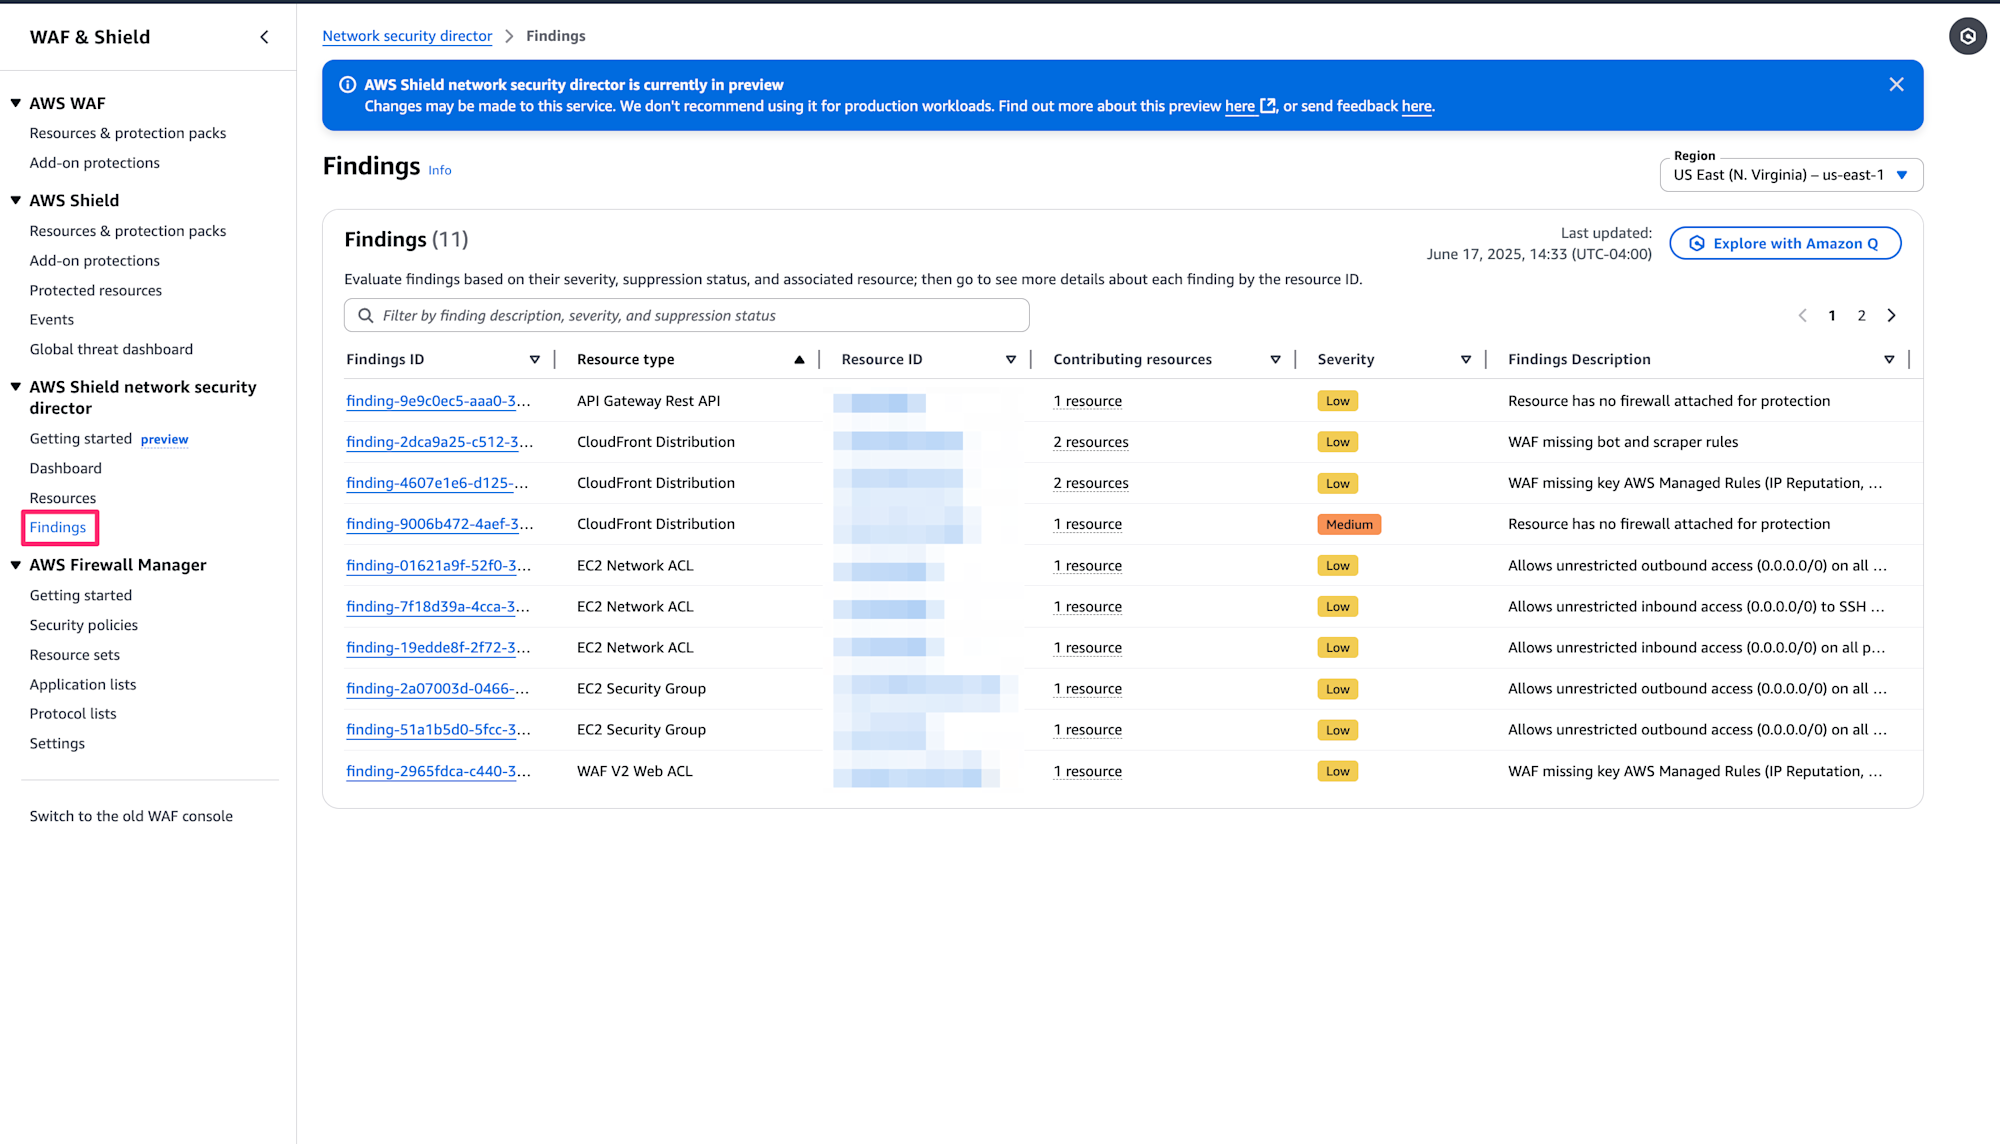Open finding-2dca9a25-c512 link

click(439, 442)
